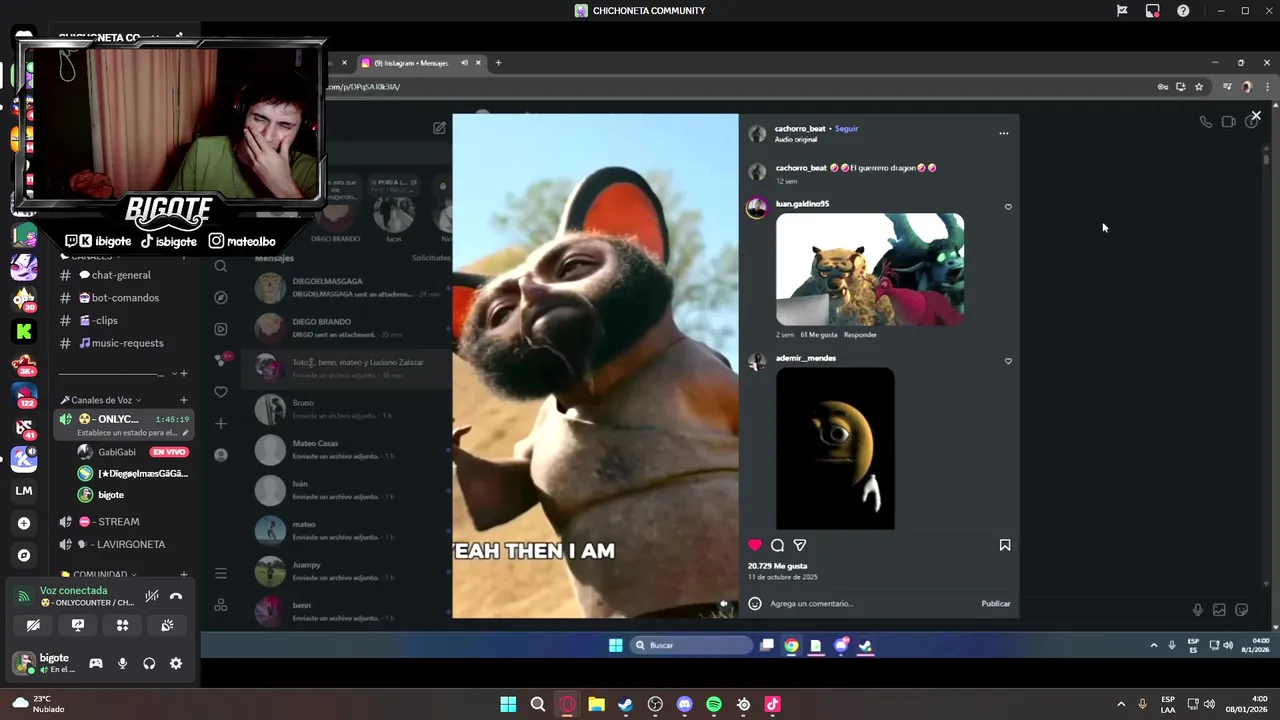Screen dimensions: 1280x720
Task: Open the Windows Start menu
Action: [x=508, y=705]
